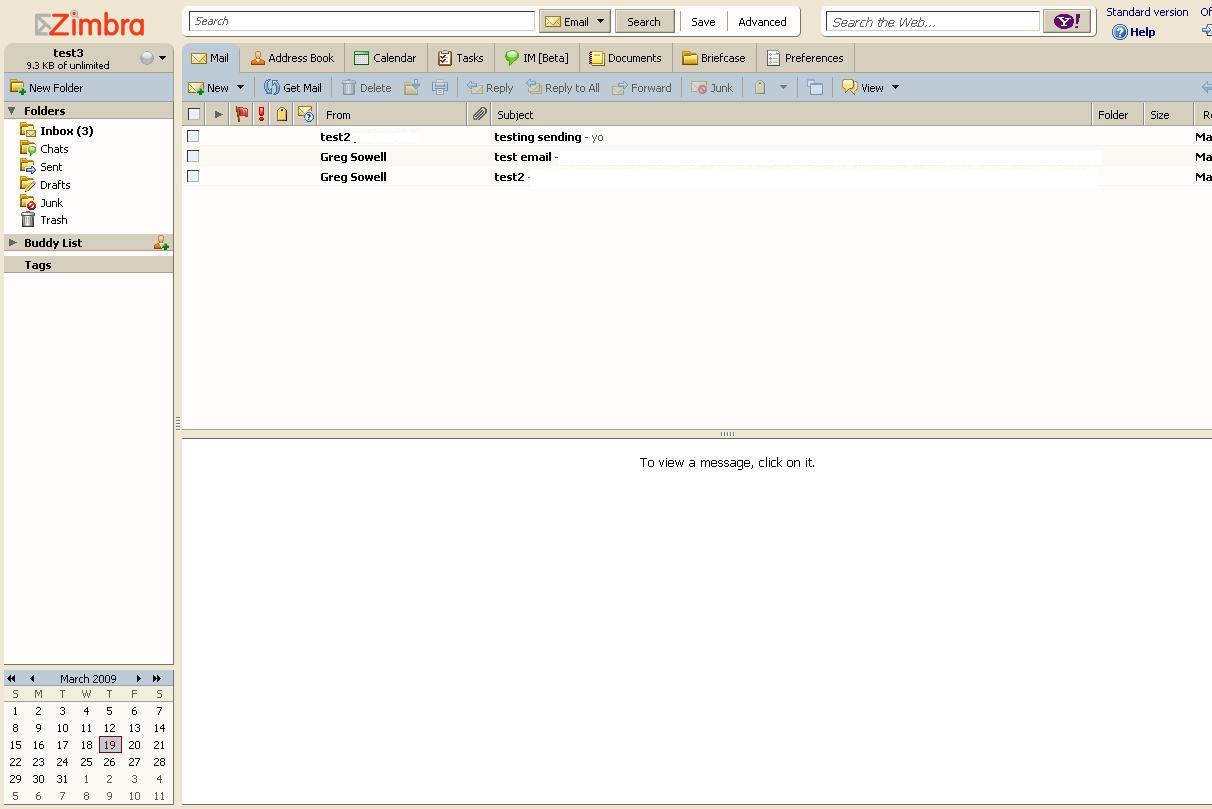Open the Help link

click(1134, 32)
